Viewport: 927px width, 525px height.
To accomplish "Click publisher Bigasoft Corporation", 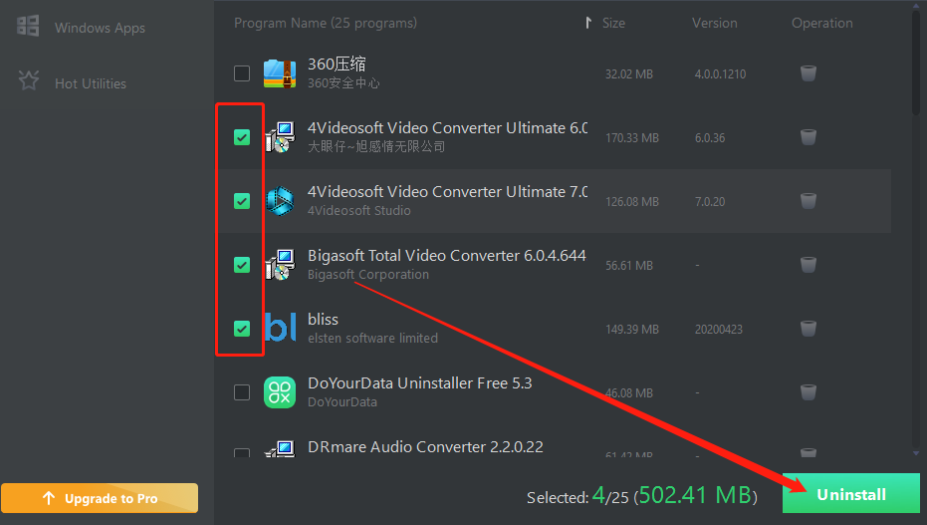I will [368, 274].
